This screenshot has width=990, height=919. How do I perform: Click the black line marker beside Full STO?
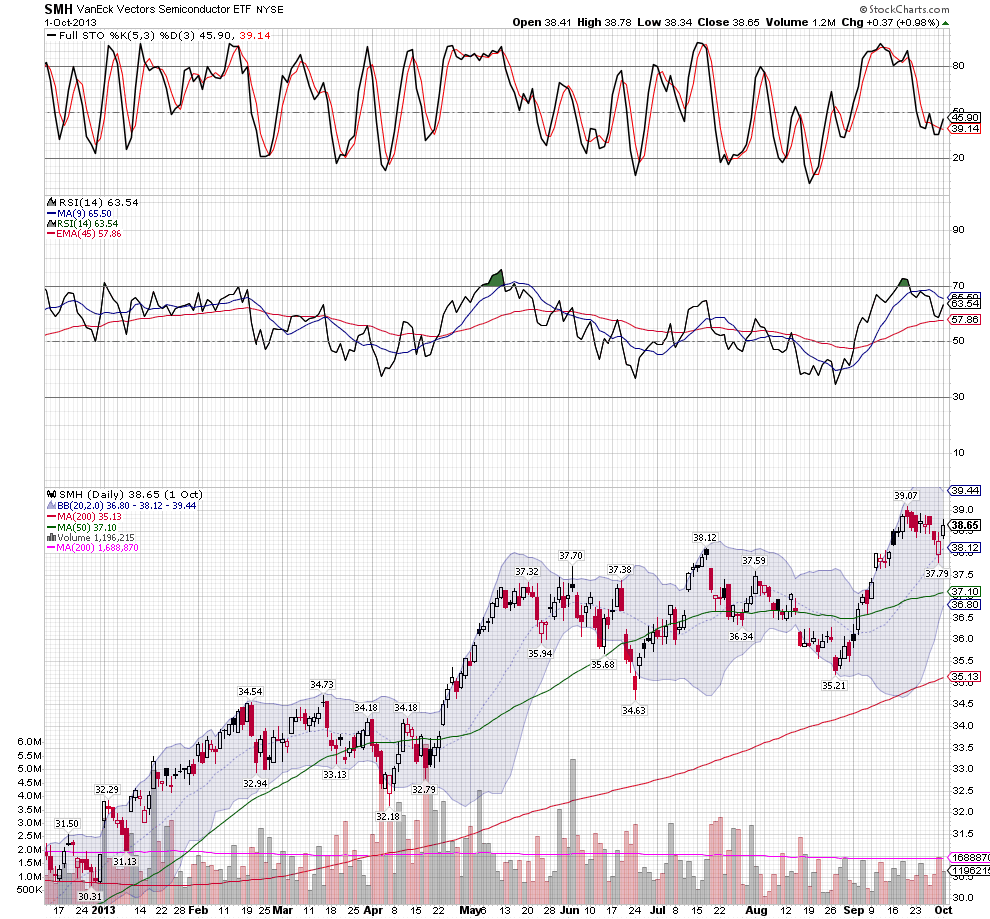click(50, 35)
